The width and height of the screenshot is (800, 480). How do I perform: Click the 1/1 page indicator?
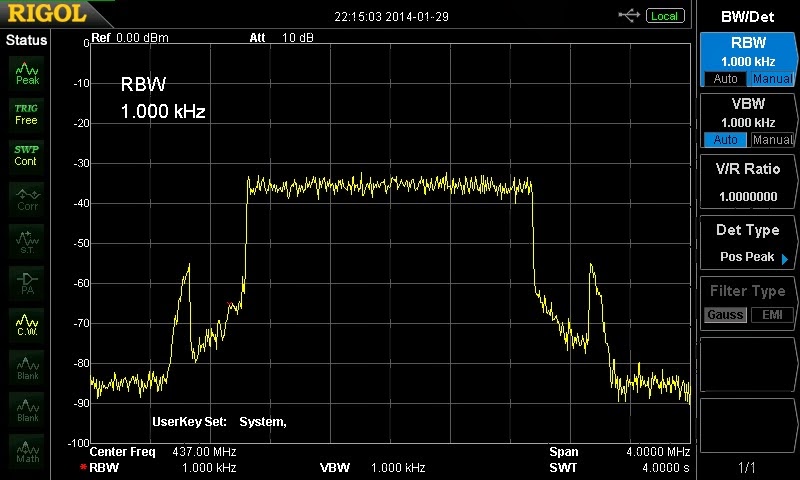point(747,467)
